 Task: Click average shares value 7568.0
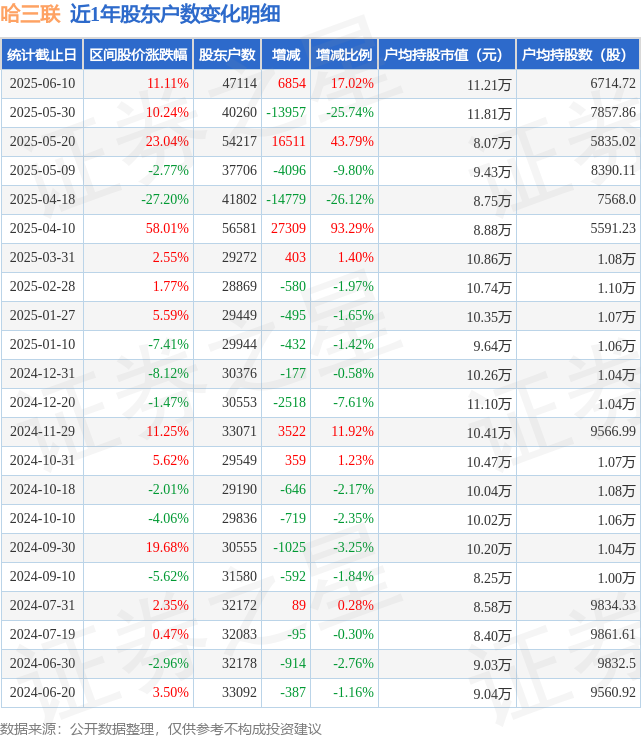coord(617,200)
